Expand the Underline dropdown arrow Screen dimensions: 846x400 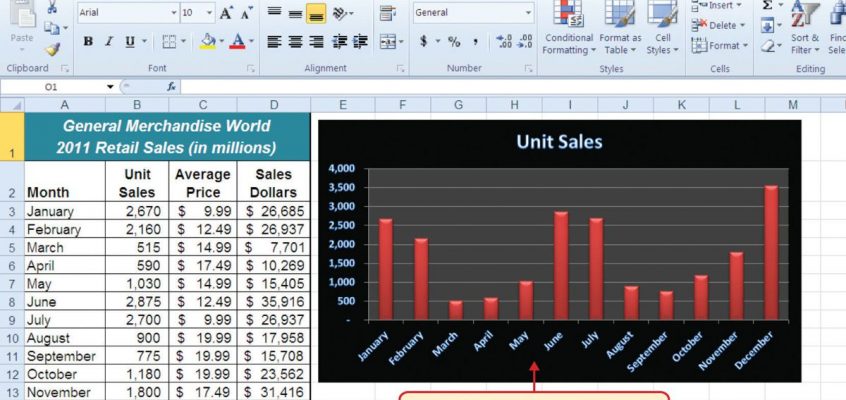point(144,41)
